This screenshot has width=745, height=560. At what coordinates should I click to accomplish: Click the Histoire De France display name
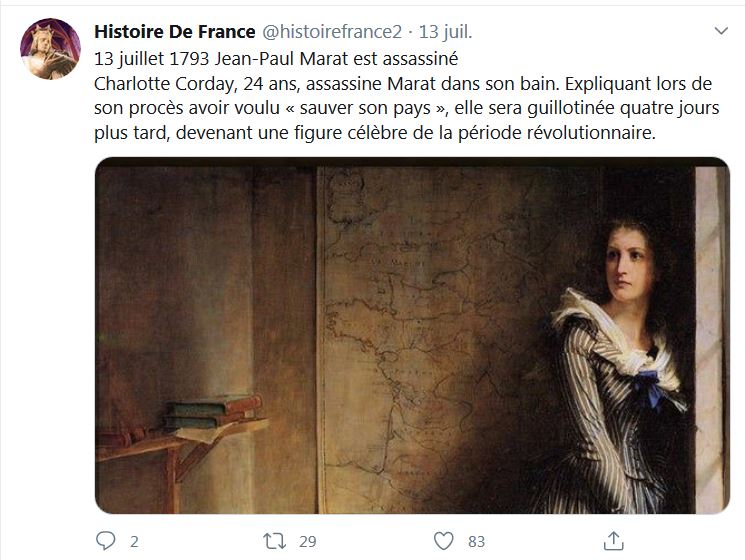click(175, 32)
